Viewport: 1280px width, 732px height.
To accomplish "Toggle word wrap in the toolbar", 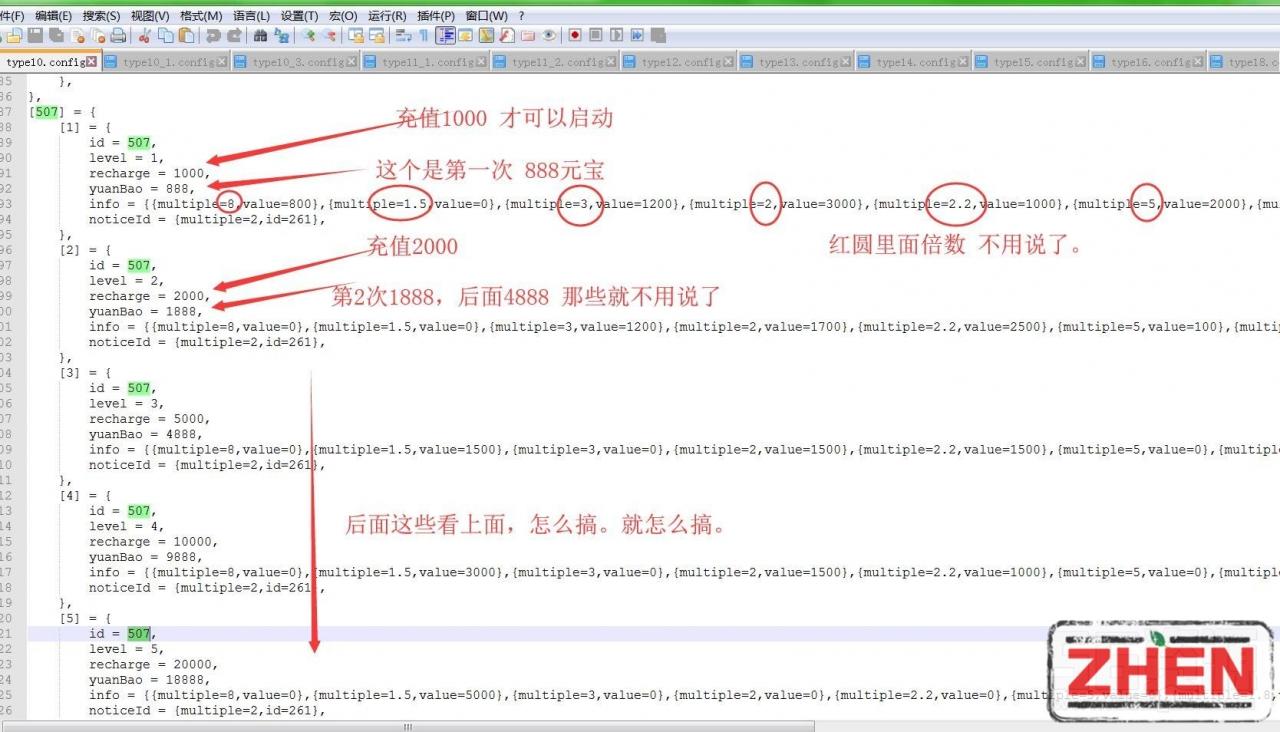I will pos(404,35).
